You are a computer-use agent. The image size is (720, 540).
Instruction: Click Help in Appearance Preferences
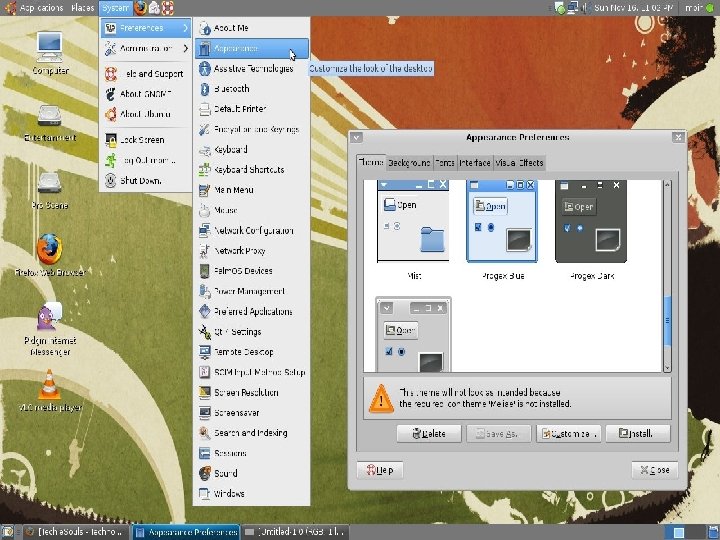pos(380,470)
